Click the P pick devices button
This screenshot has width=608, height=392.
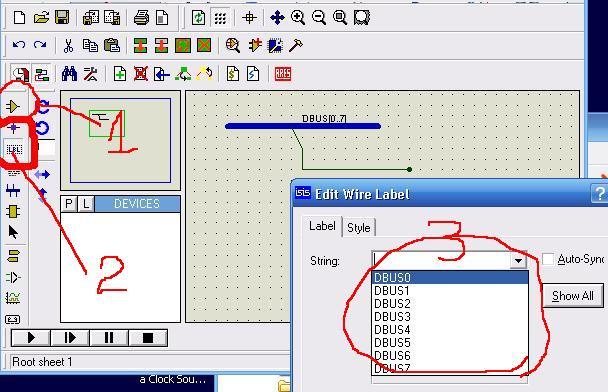click(69, 204)
